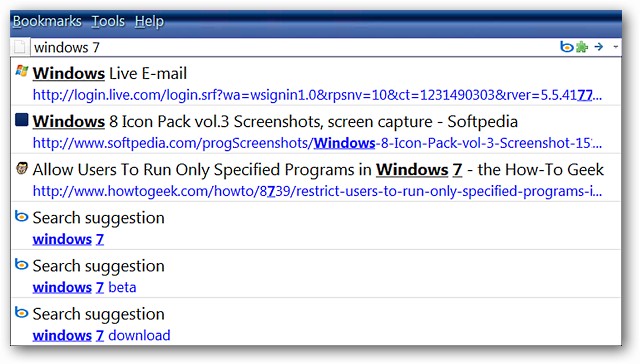Select Windows 8 Icon Pack Softpedia result
The image size is (640, 364).
(275, 122)
